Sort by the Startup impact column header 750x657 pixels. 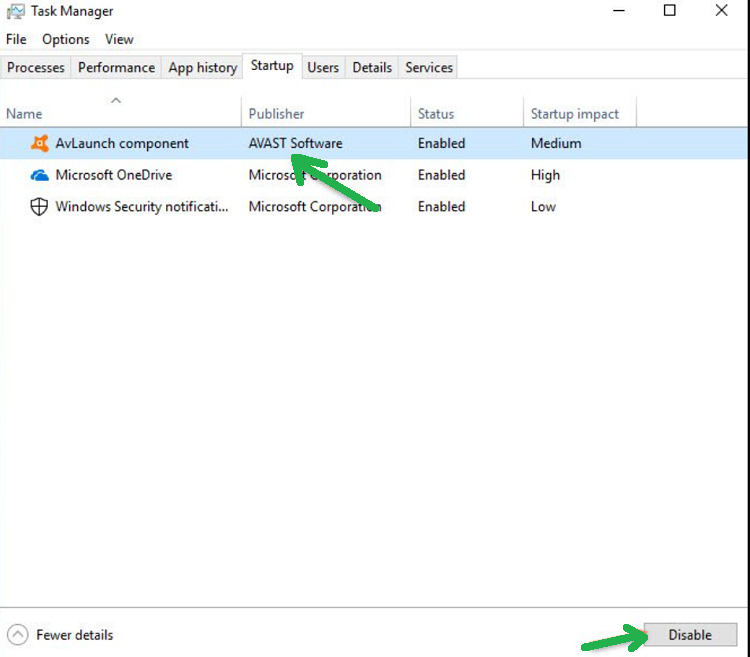pyautogui.click(x=575, y=114)
